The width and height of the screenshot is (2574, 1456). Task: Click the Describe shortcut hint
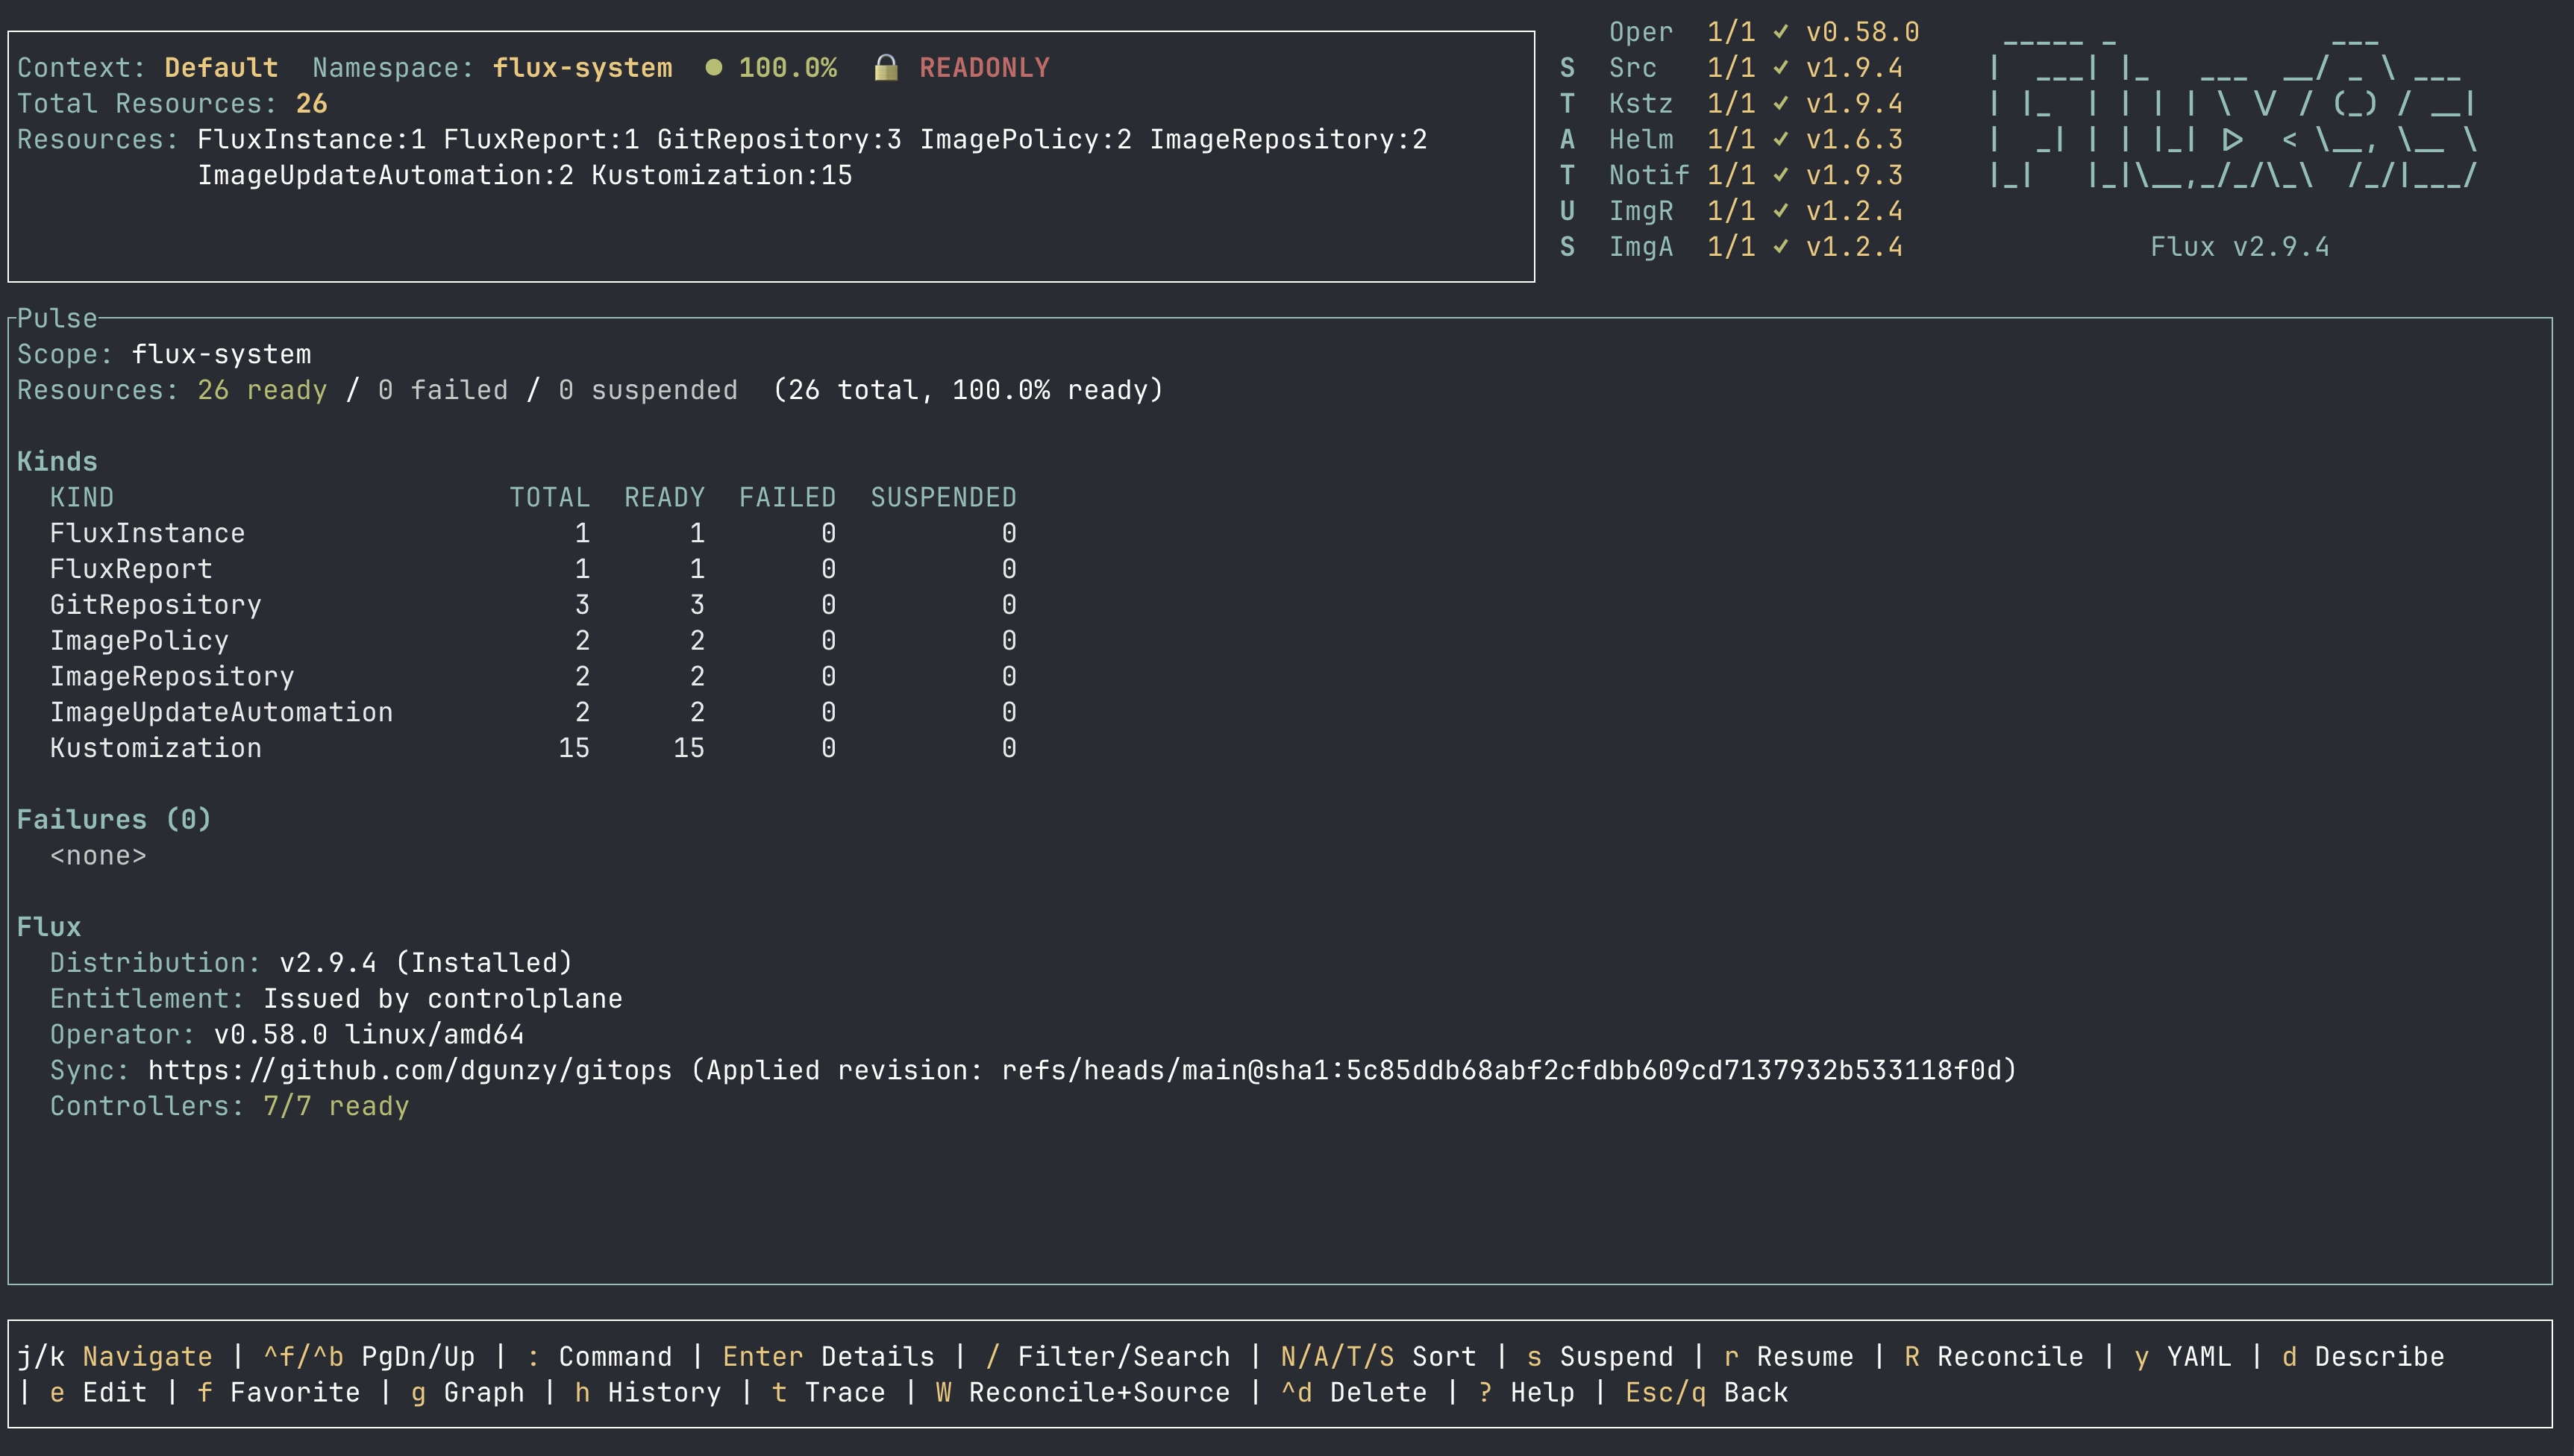coord(2363,1357)
